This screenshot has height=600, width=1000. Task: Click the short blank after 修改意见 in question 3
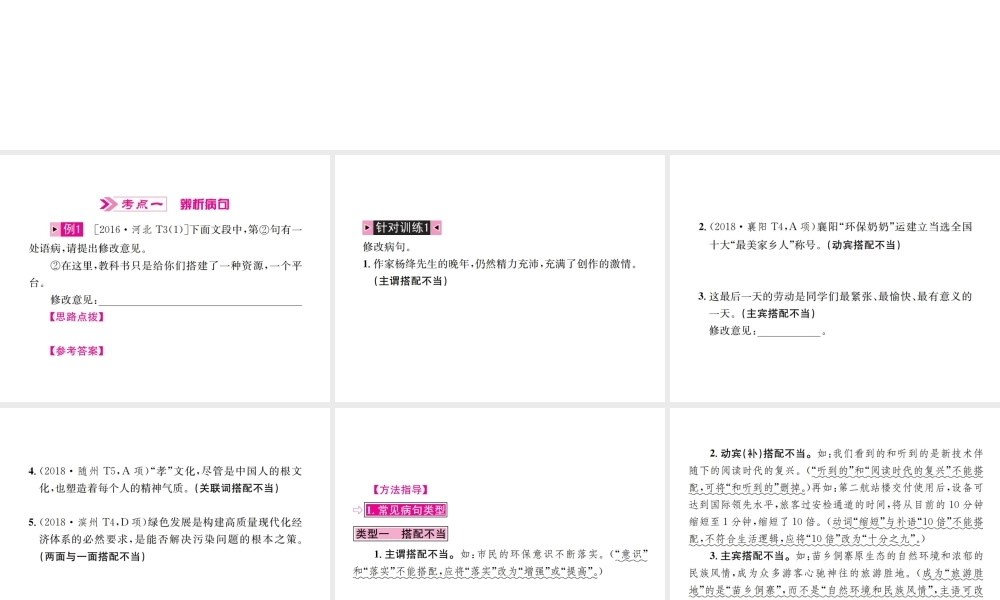coord(789,331)
